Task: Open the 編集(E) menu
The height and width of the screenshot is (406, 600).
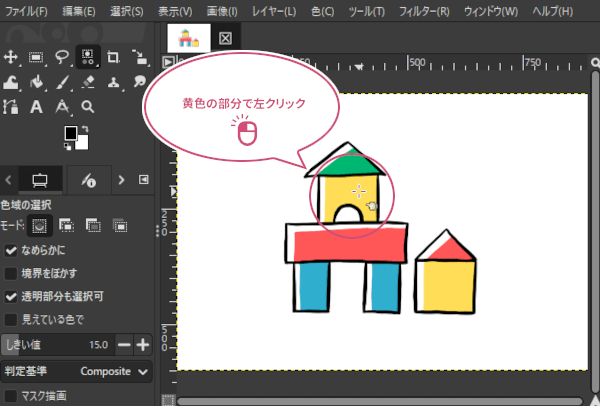Action: [x=79, y=11]
